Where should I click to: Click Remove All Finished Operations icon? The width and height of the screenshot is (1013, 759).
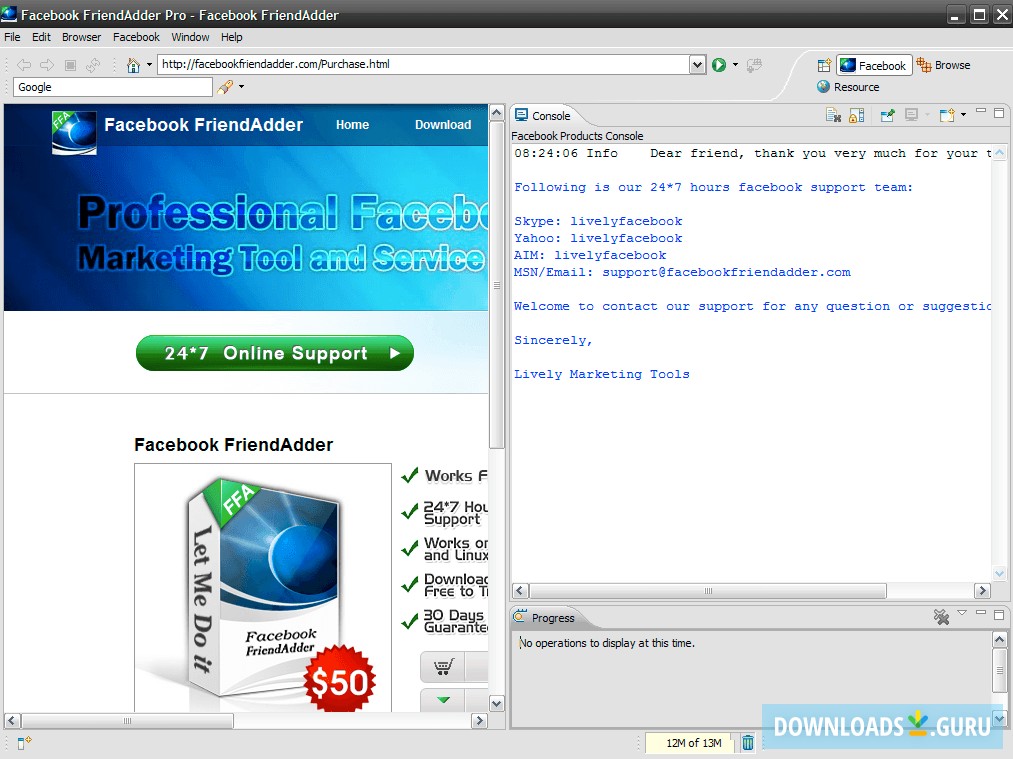(x=941, y=617)
